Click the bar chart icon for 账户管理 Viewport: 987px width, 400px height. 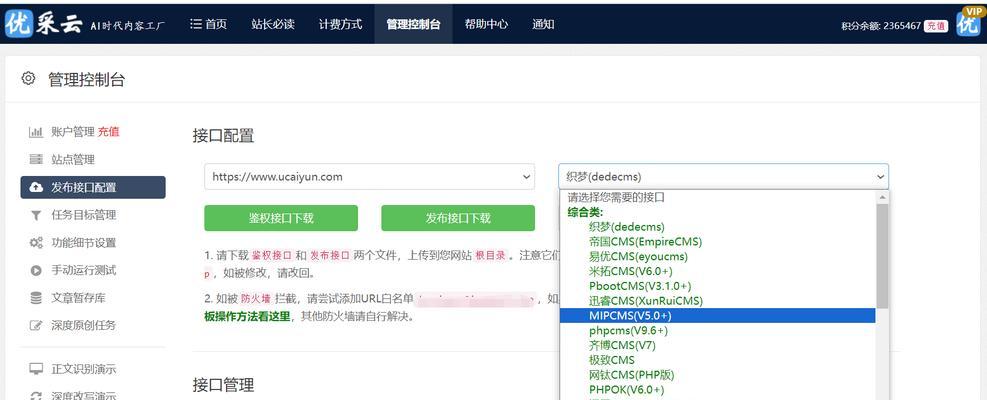click(36, 132)
